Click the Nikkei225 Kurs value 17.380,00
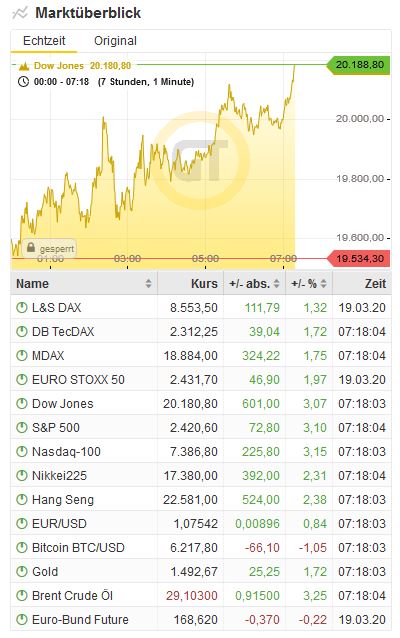This screenshot has height=638, width=400. pyautogui.click(x=190, y=476)
